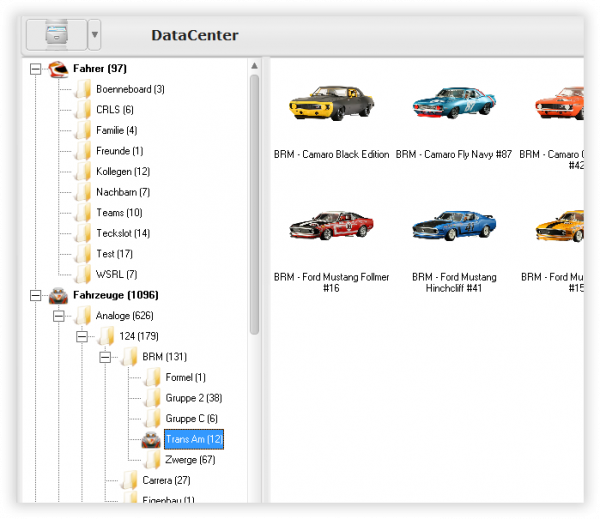Select Boenneboard (3) driver group
This screenshot has width=600, height=519.
coord(130,89)
